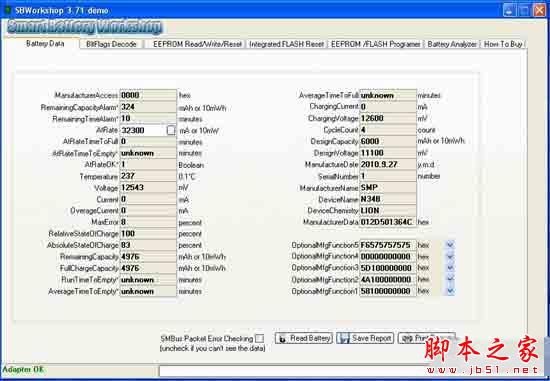Click the Print button
This screenshot has height=381, width=550.
[427, 339]
